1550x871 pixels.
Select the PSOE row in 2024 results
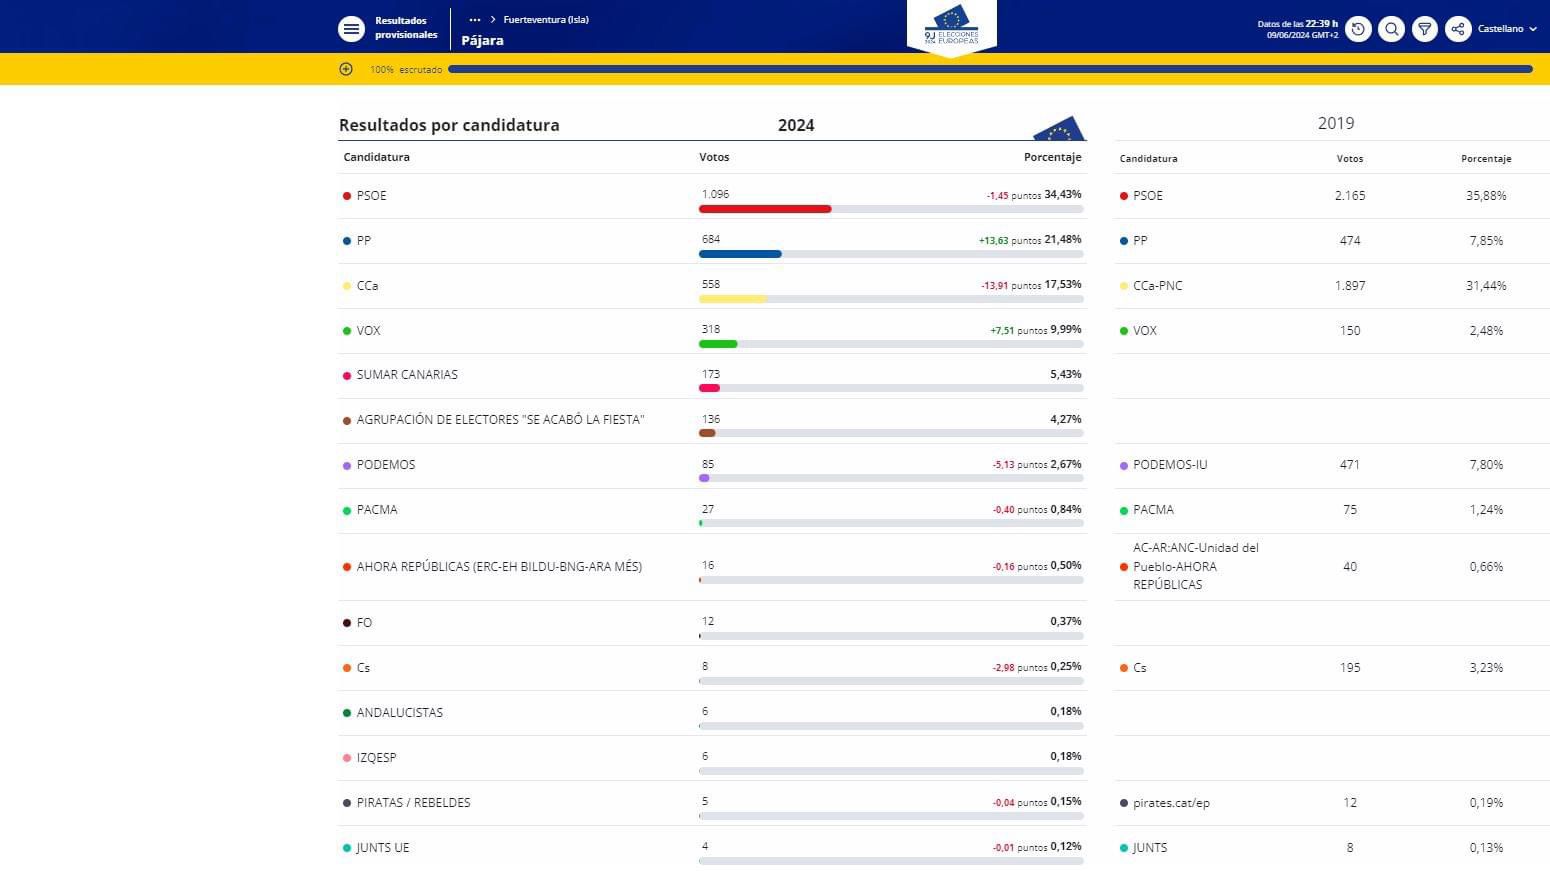pyautogui.click(x=712, y=196)
